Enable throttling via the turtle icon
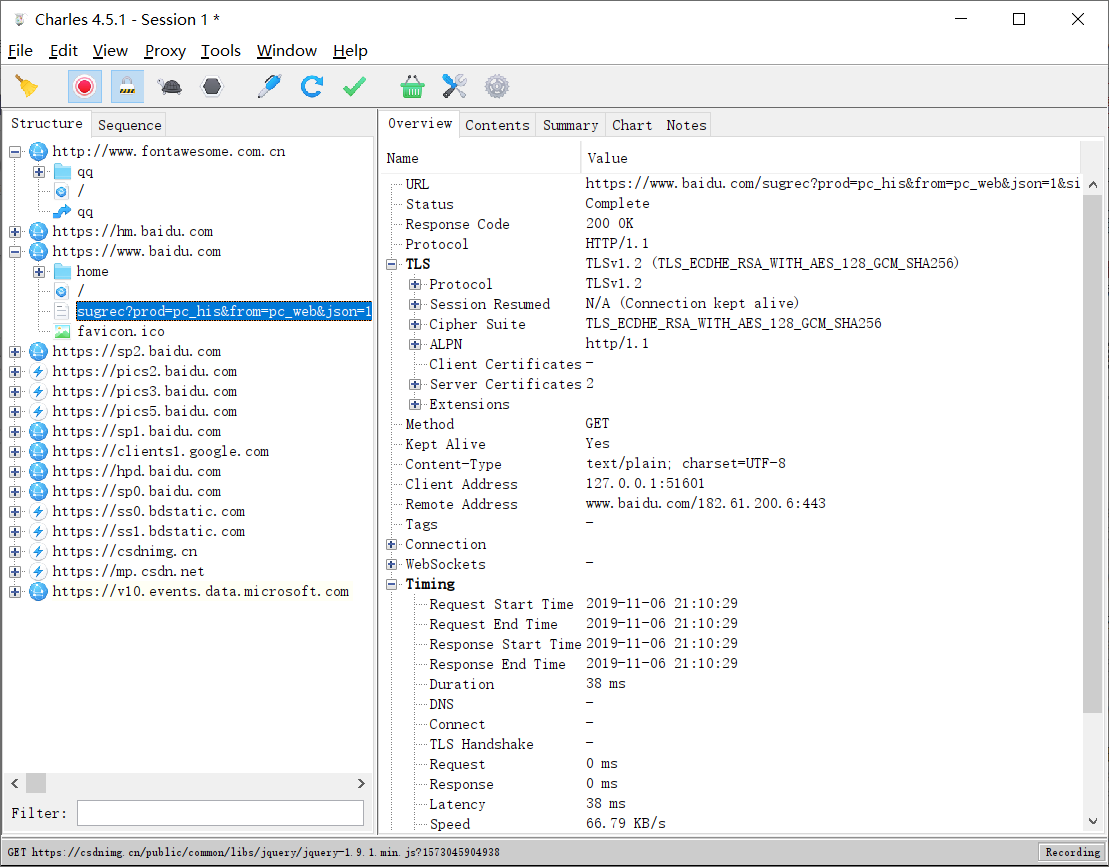 click(x=168, y=86)
